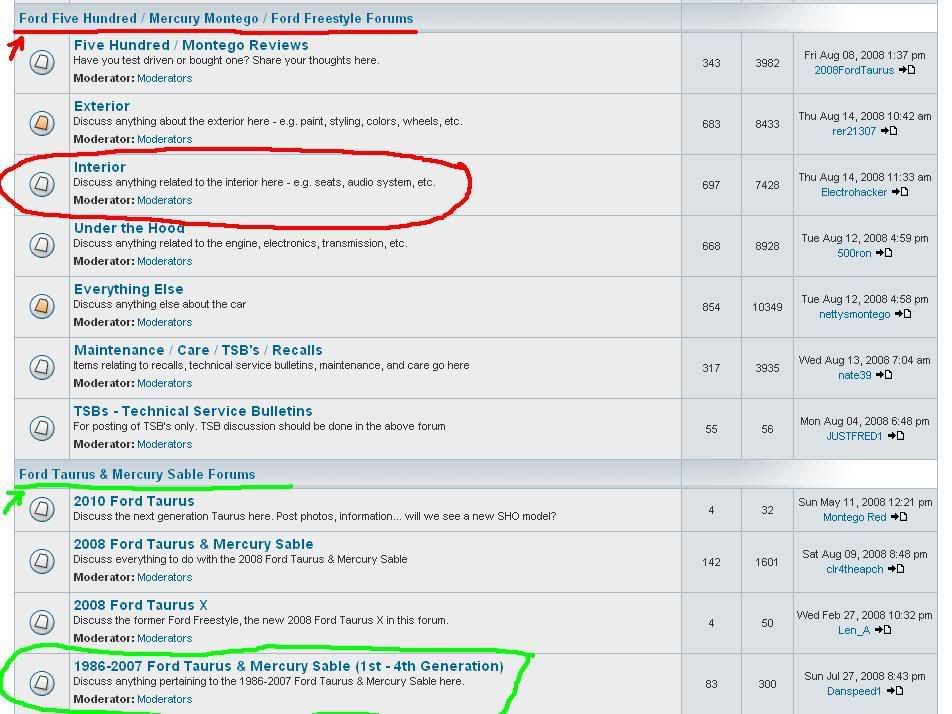The image size is (952, 714).
Task: Open user profile JUSTFRED1
Action: [854, 436]
